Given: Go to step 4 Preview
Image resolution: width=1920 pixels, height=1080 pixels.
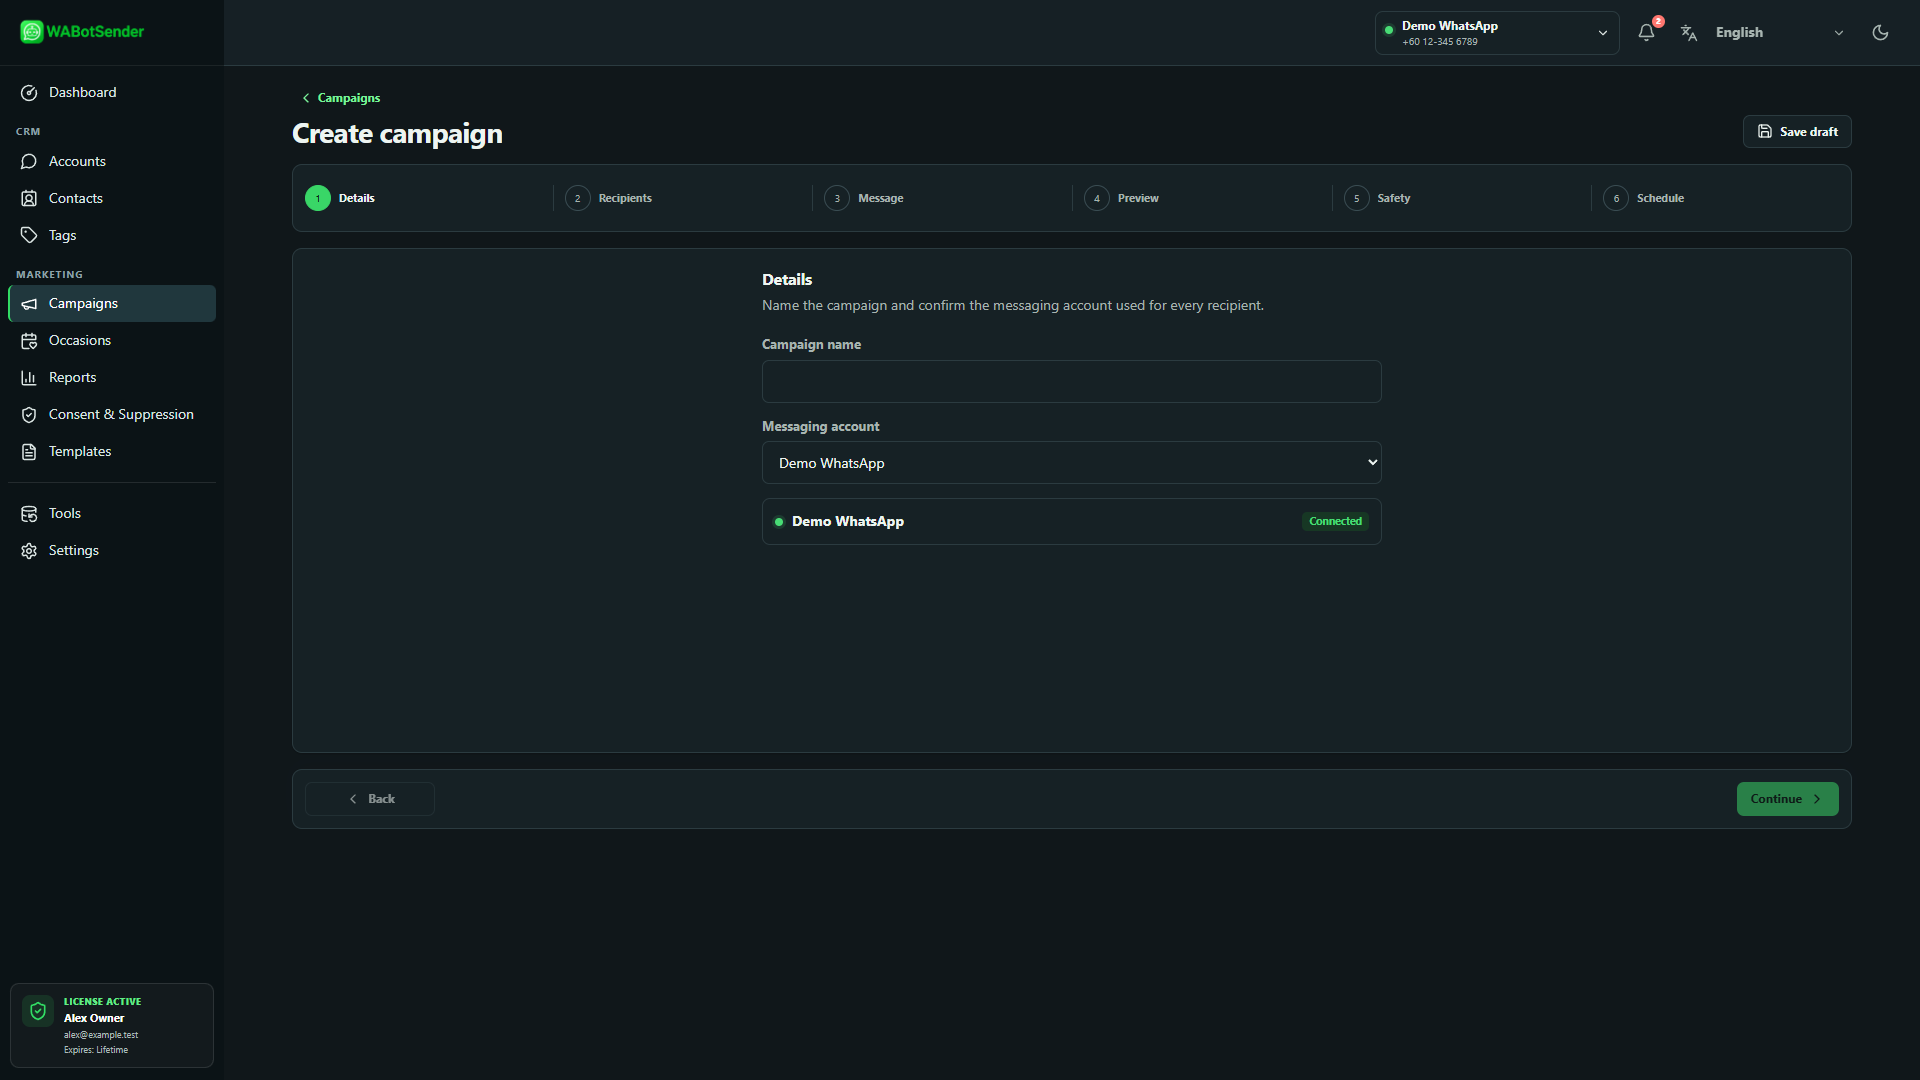Looking at the screenshot, I should pos(1122,198).
